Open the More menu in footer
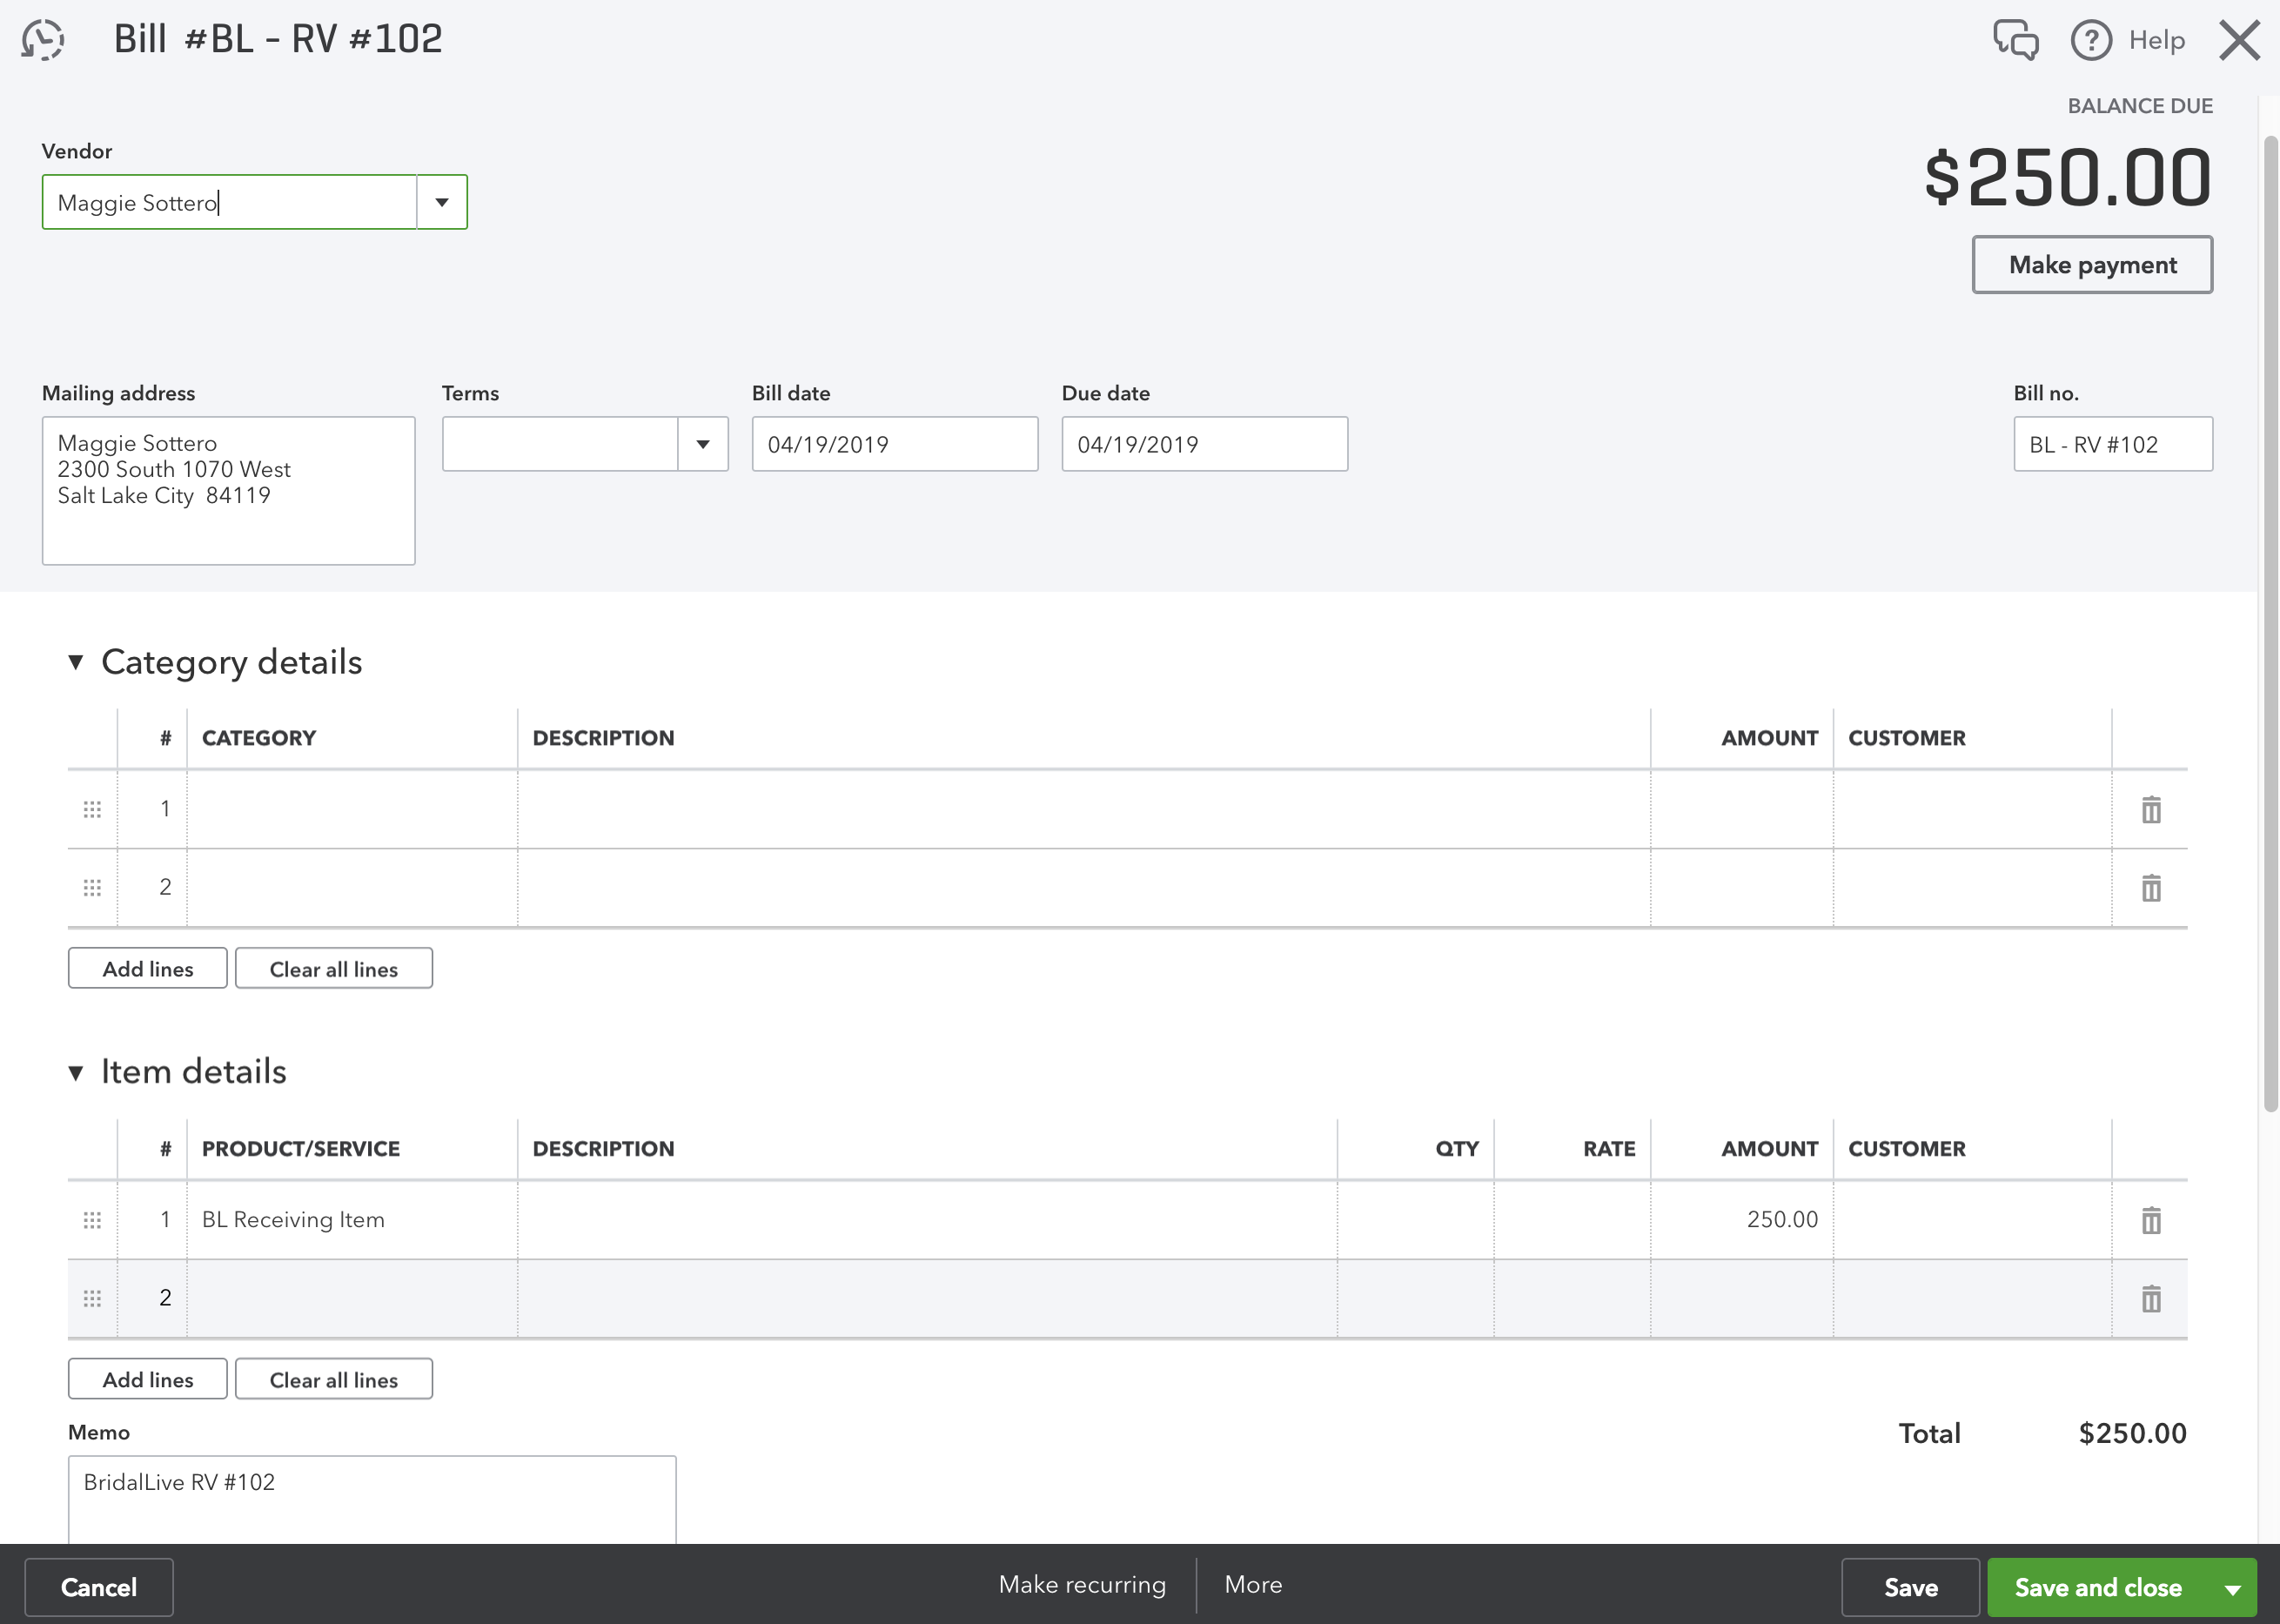This screenshot has height=1624, width=2280. pos(1253,1584)
